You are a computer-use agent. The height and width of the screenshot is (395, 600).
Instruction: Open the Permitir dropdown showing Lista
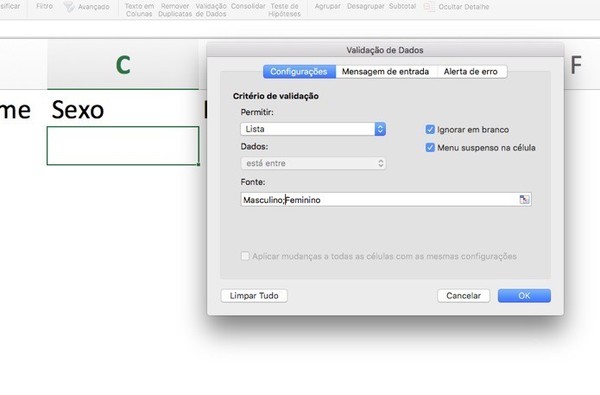[x=313, y=129]
